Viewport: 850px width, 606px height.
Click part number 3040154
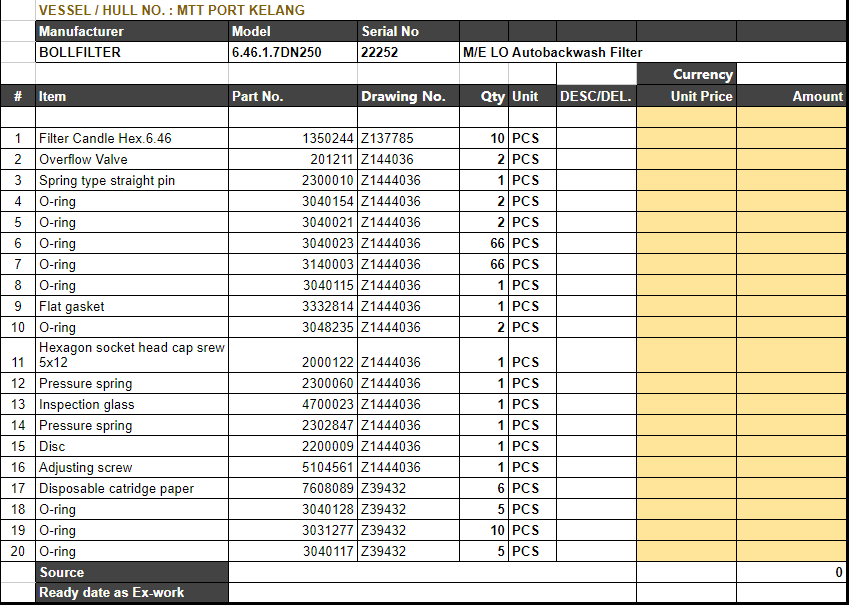point(293,201)
